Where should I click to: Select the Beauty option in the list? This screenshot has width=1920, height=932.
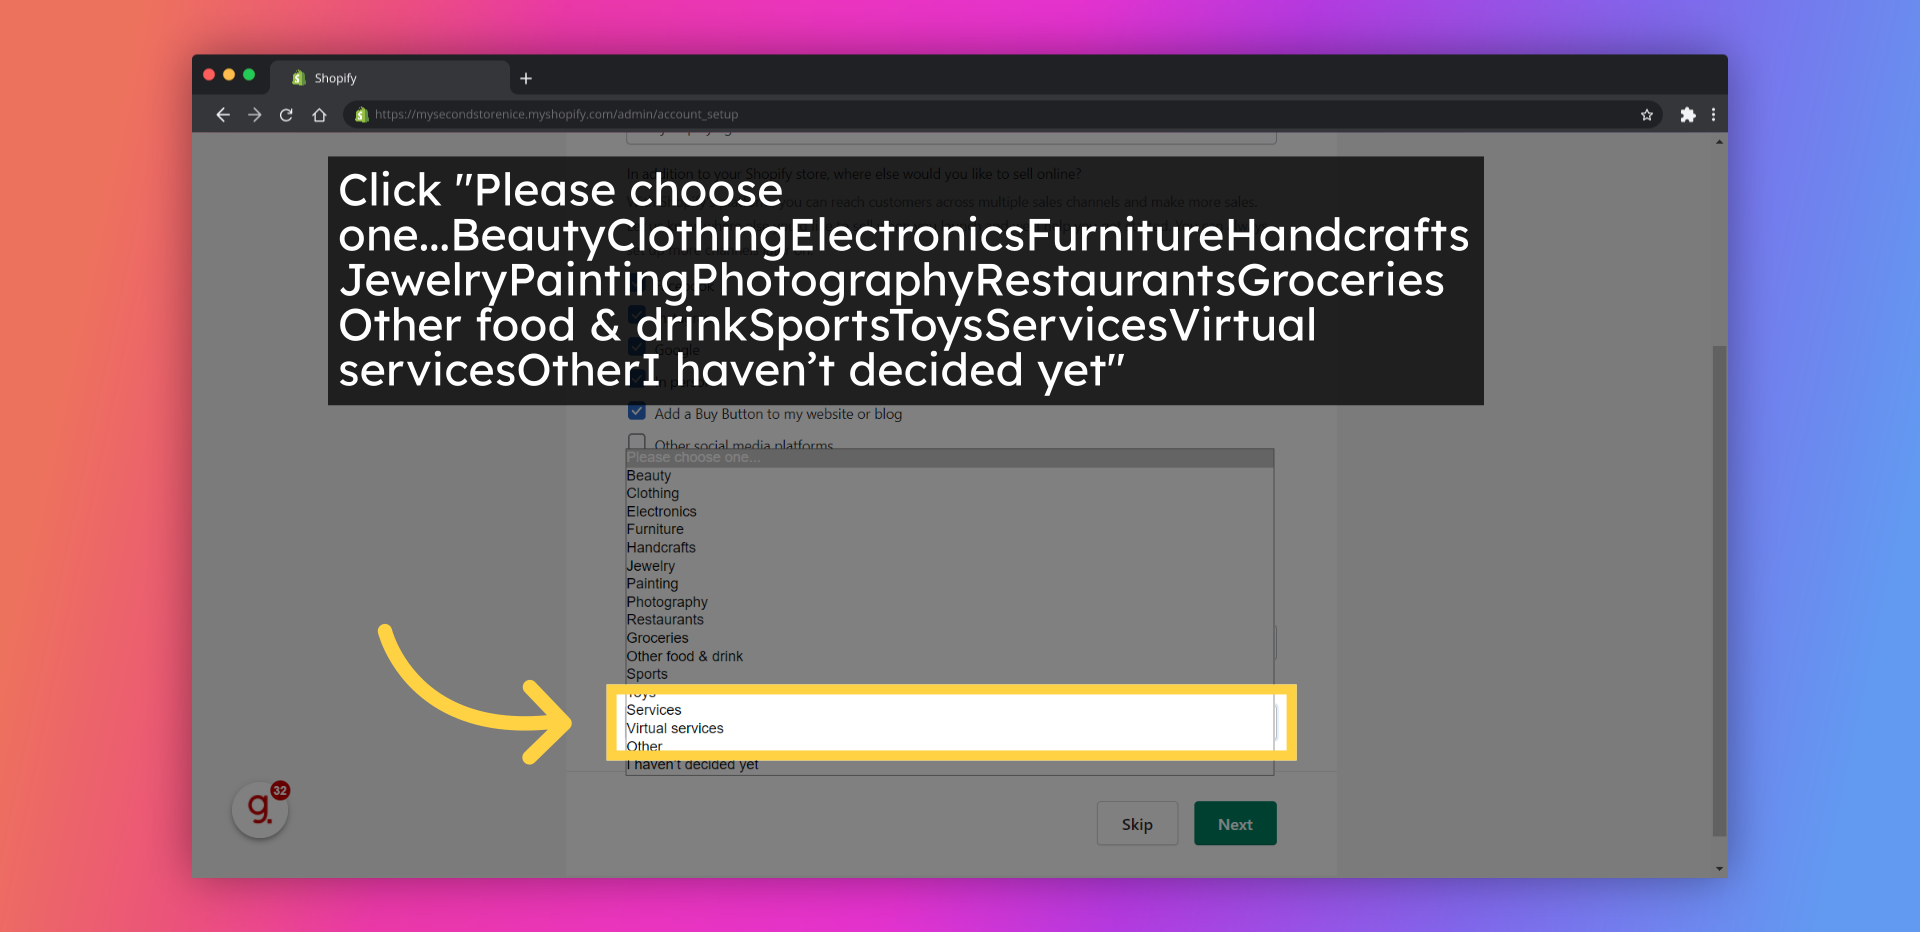949,476
